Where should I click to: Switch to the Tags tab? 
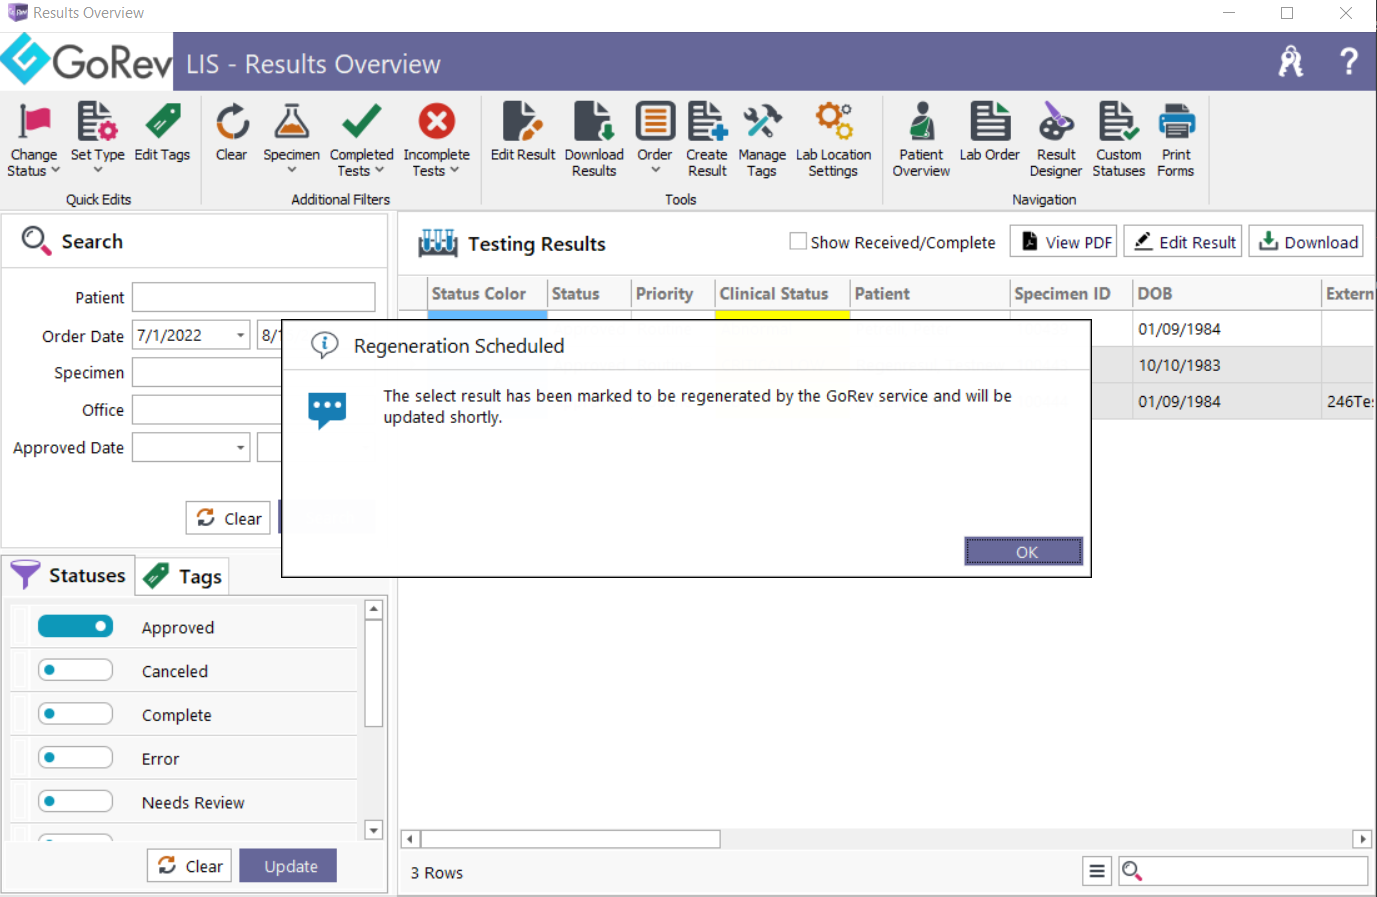[x=182, y=575]
